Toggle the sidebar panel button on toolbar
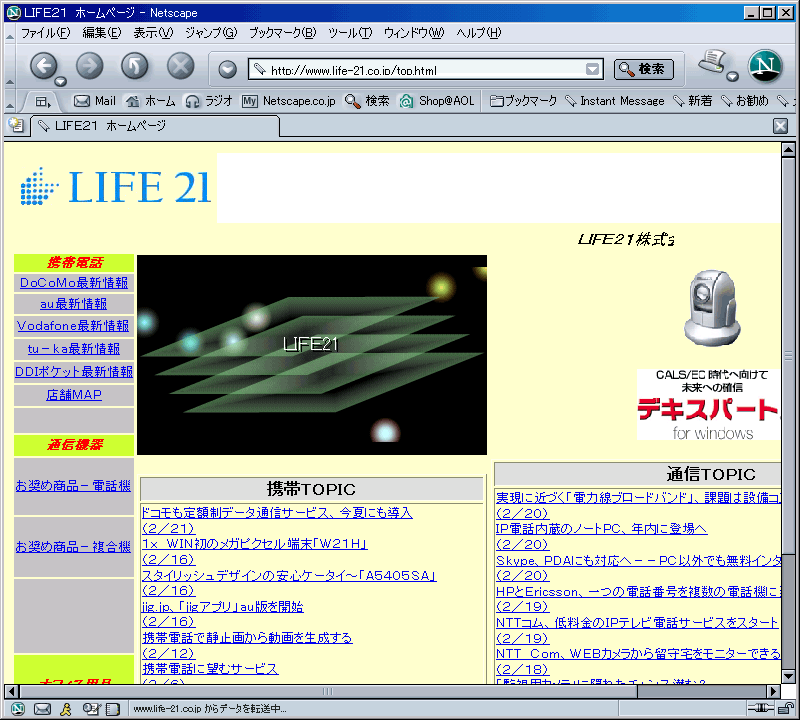Image resolution: width=800 pixels, height=720 pixels. point(43,102)
